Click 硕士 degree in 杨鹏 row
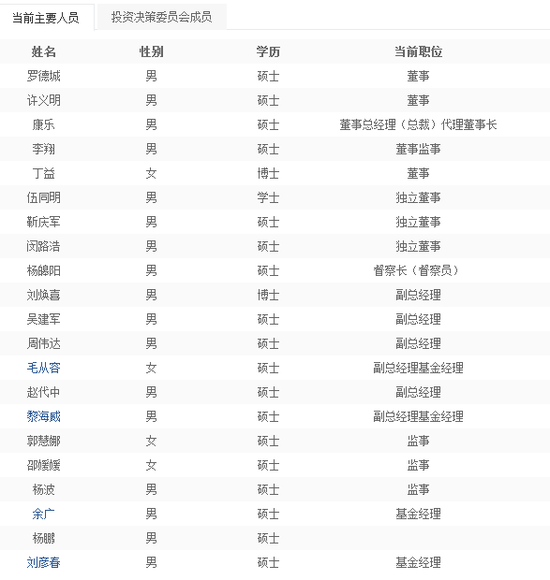The width and height of the screenshot is (550, 580). [x=268, y=538]
